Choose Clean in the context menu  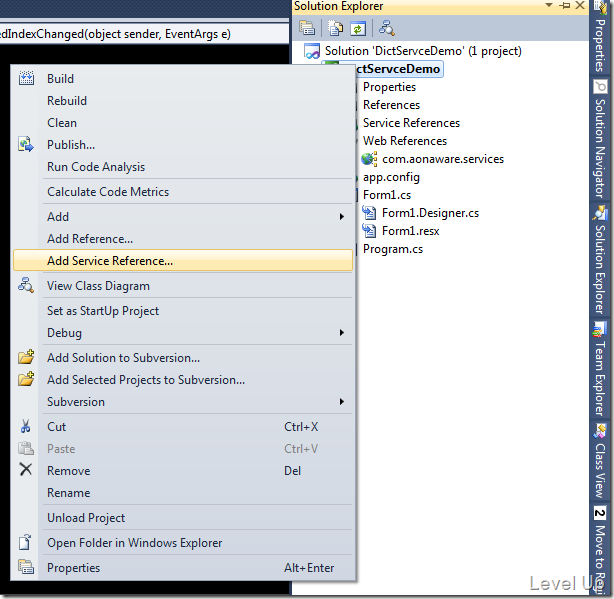click(183, 123)
